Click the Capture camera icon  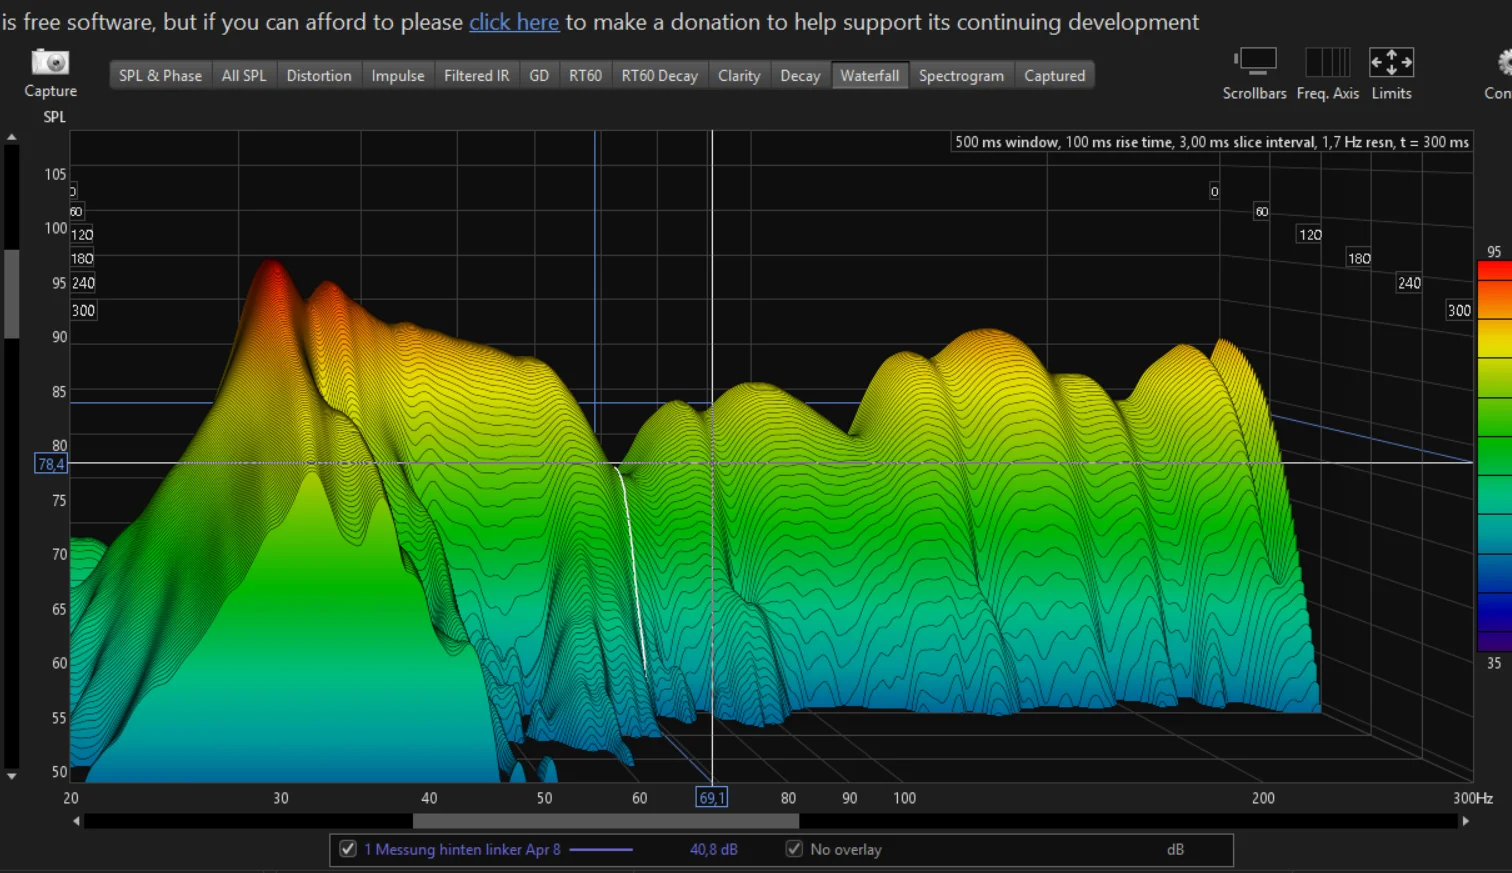coord(50,62)
